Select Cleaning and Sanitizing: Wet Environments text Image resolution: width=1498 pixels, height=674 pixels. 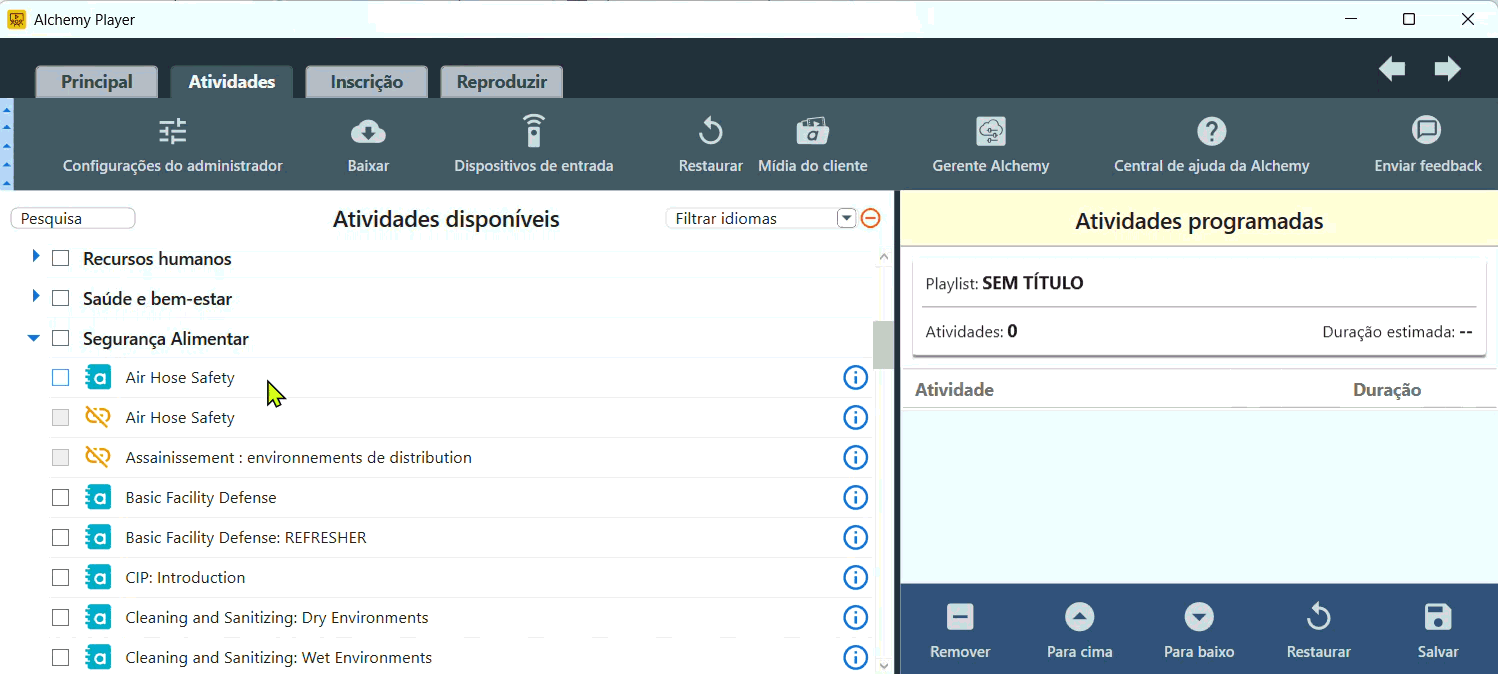pos(279,657)
